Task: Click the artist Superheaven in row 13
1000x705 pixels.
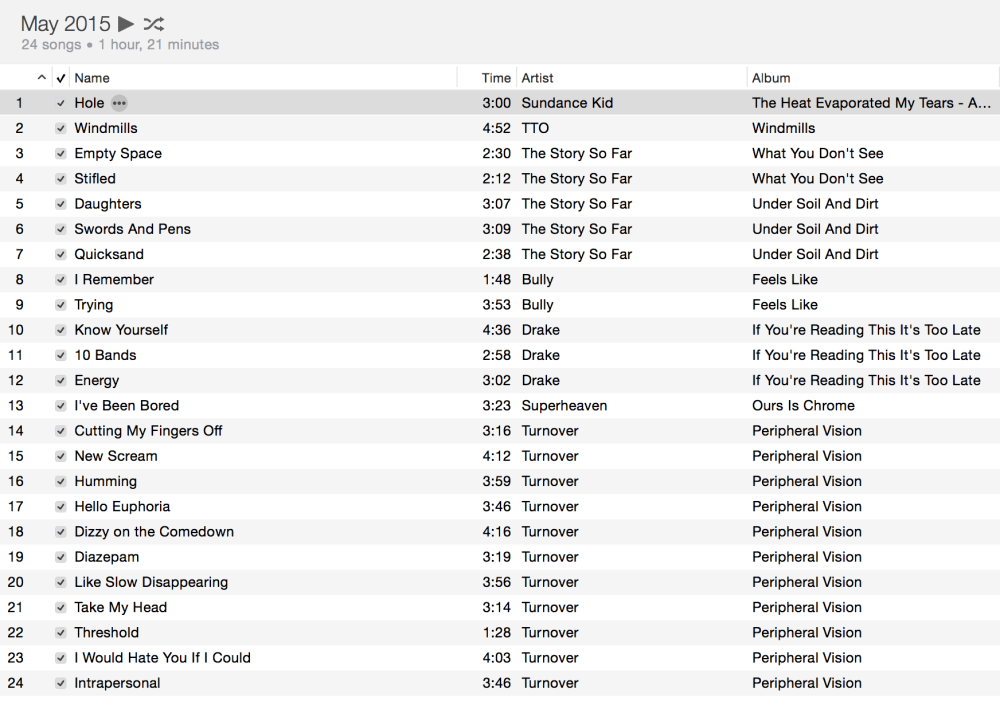Action: [x=564, y=406]
